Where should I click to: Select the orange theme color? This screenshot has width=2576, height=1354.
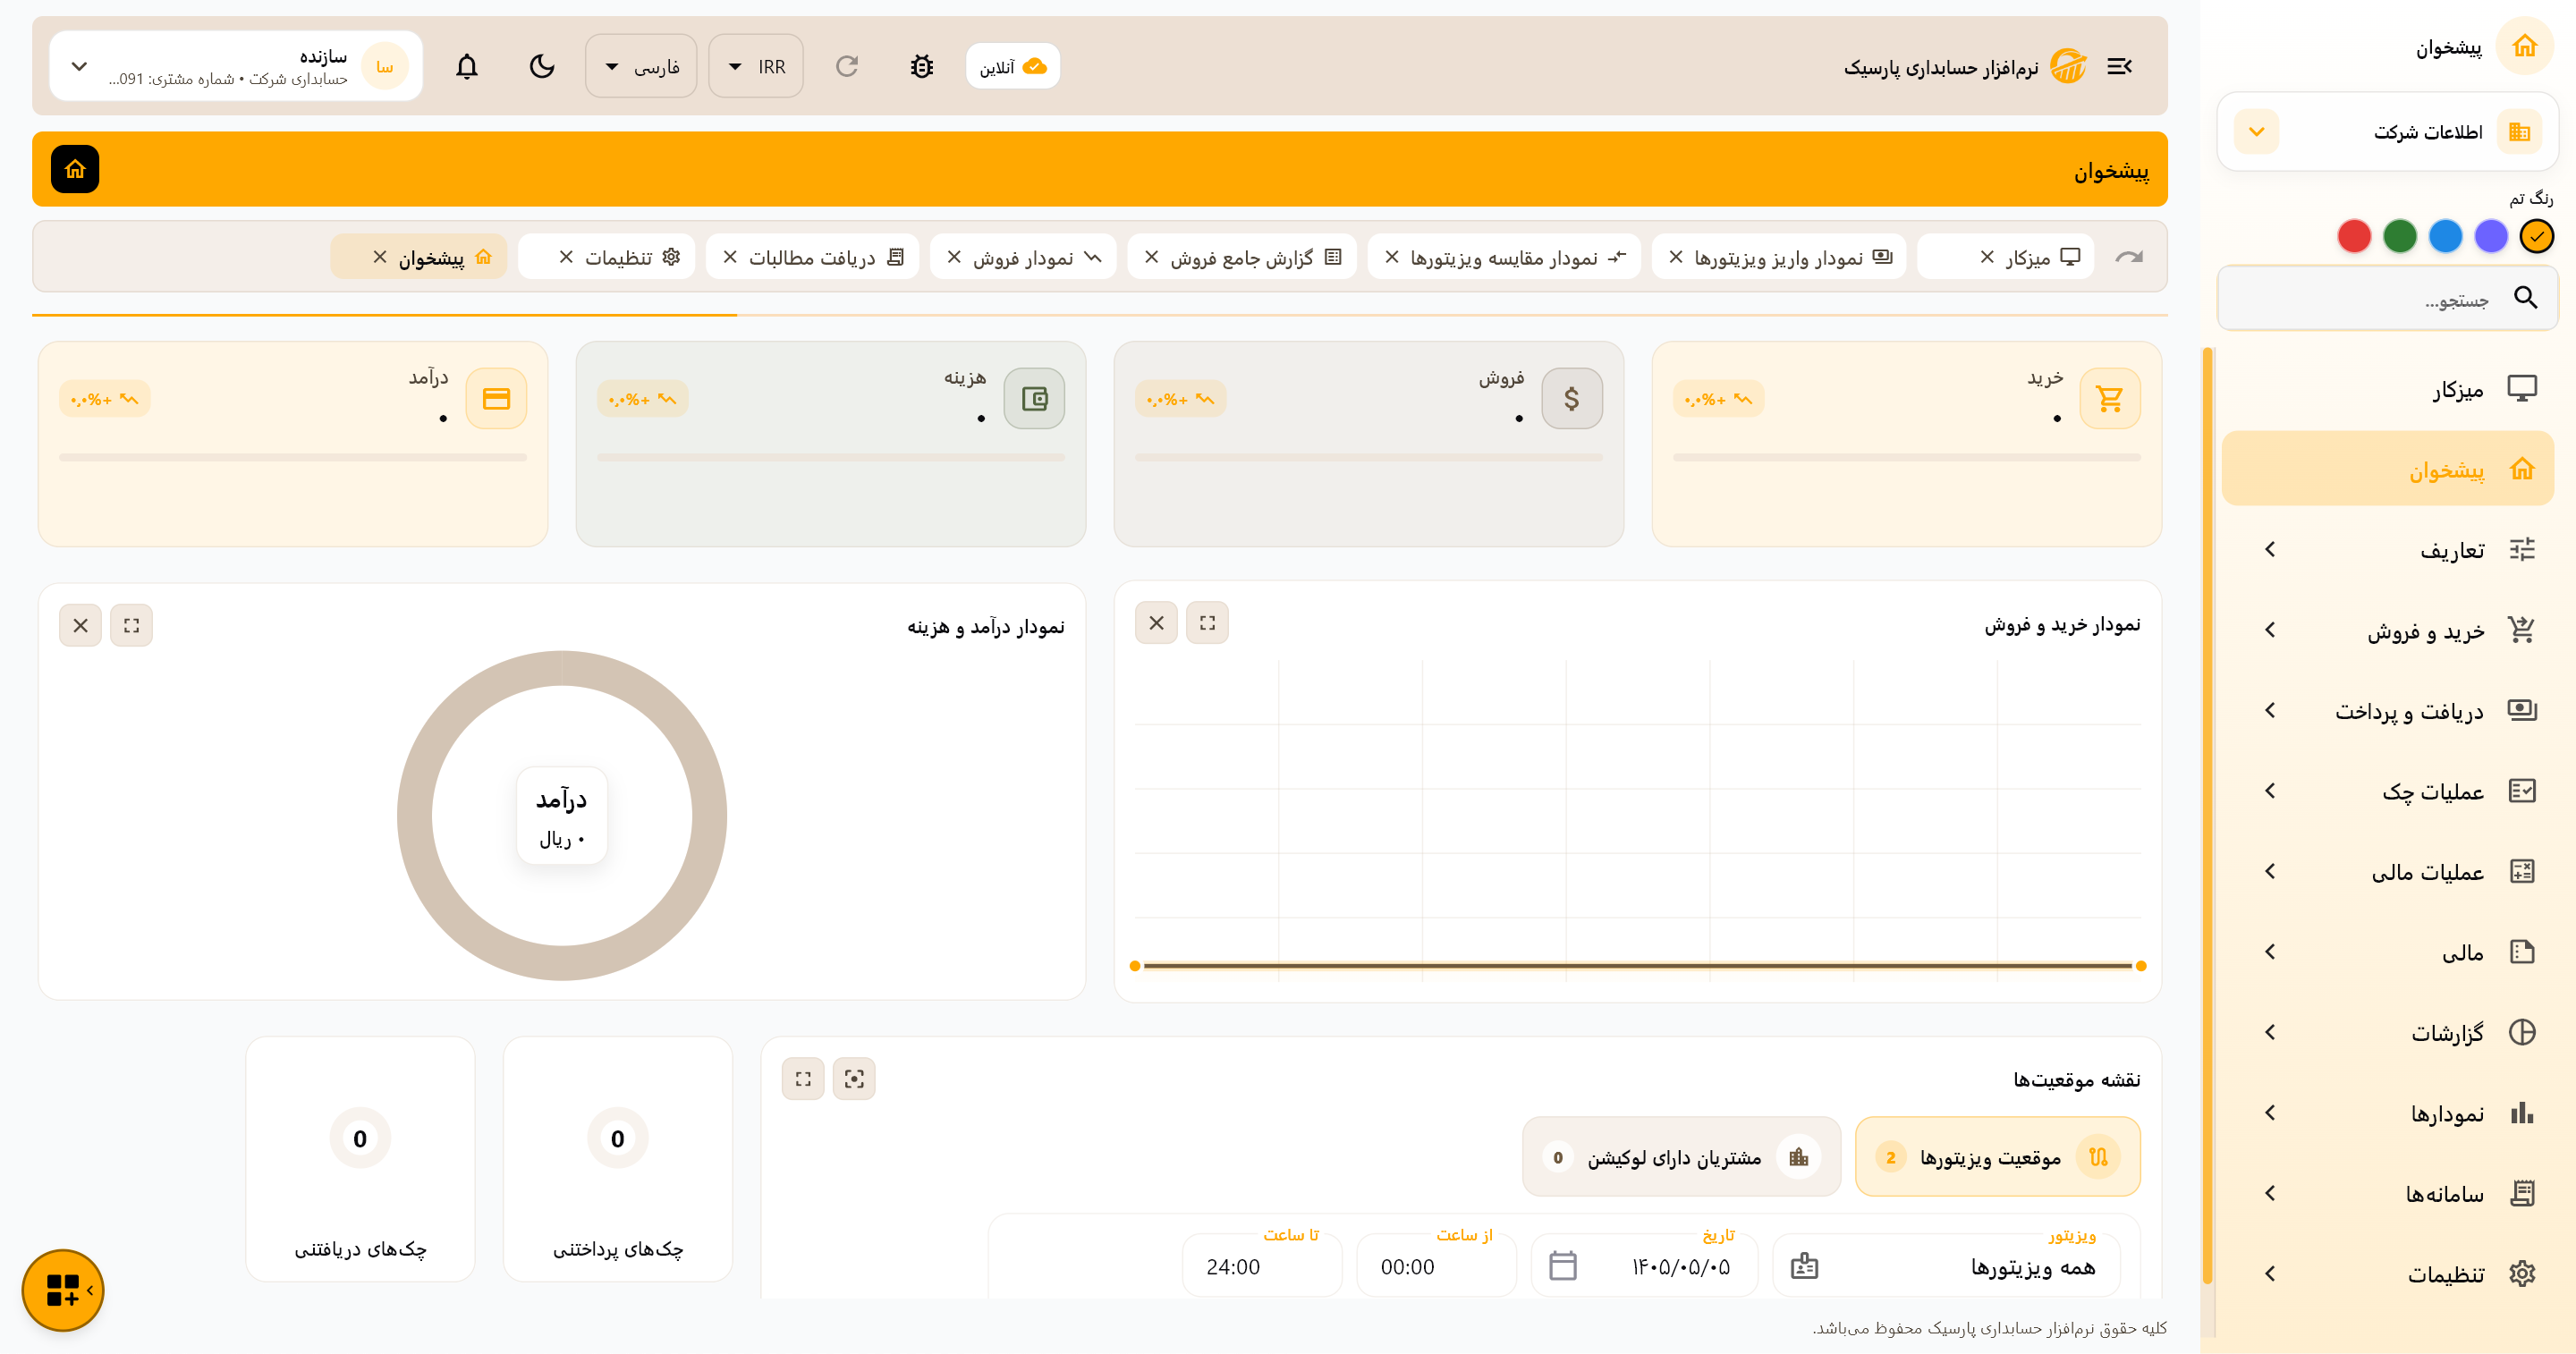(x=2536, y=236)
